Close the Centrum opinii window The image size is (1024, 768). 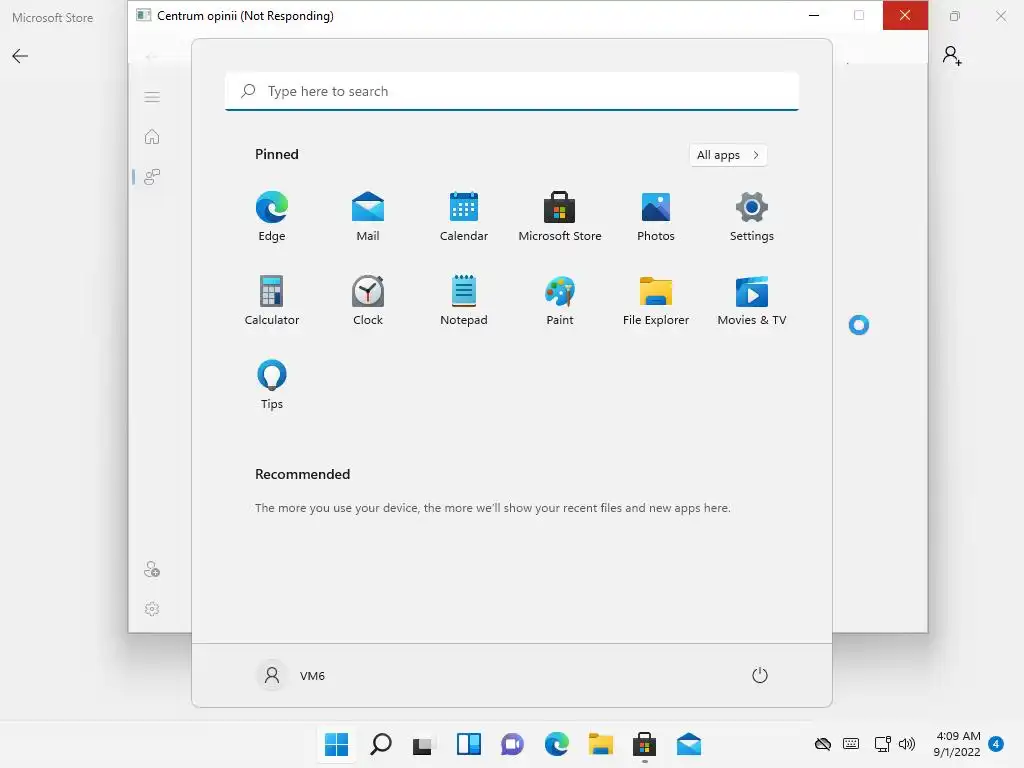[905, 15]
